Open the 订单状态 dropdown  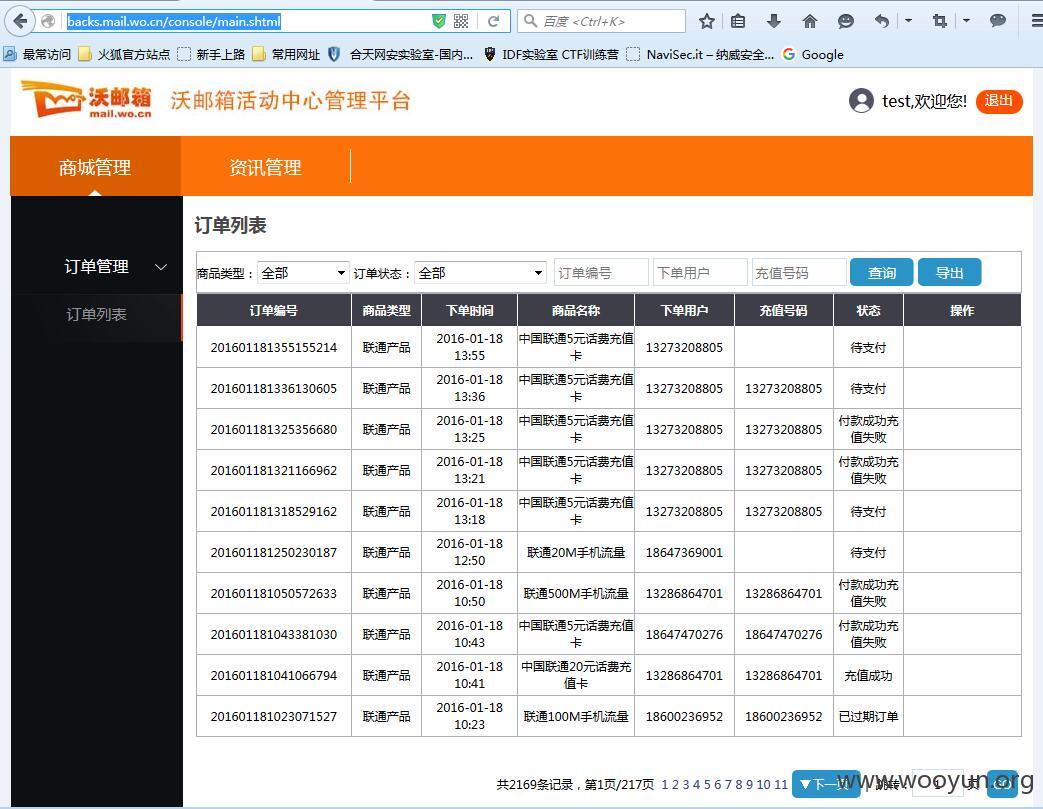[480, 273]
